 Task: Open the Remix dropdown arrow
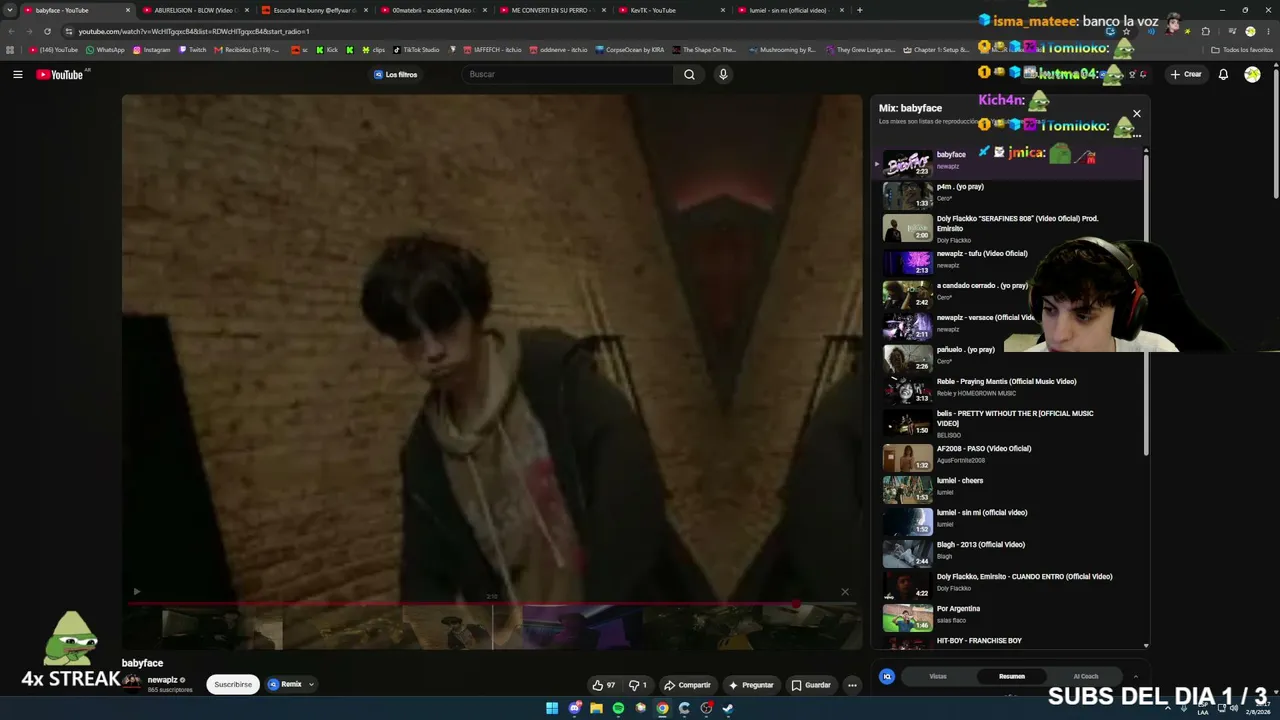point(311,685)
